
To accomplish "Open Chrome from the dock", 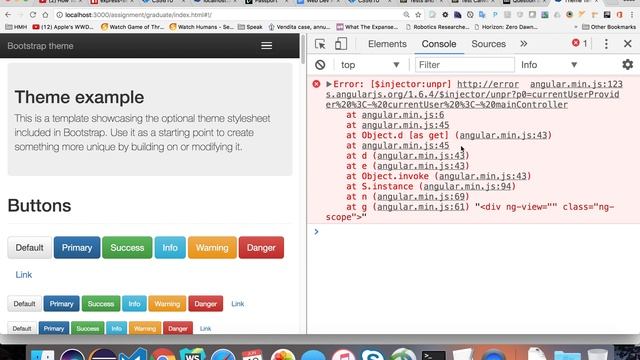I will click(163, 354).
